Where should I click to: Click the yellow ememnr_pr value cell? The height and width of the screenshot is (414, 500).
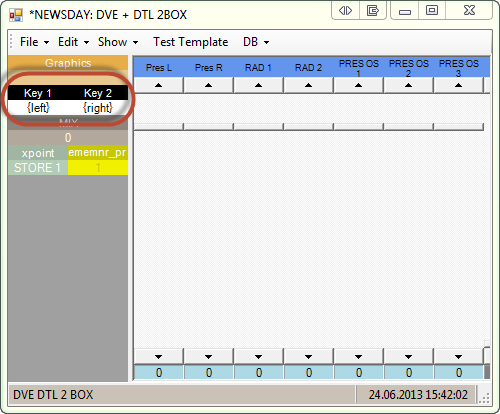pyautogui.click(x=98, y=168)
